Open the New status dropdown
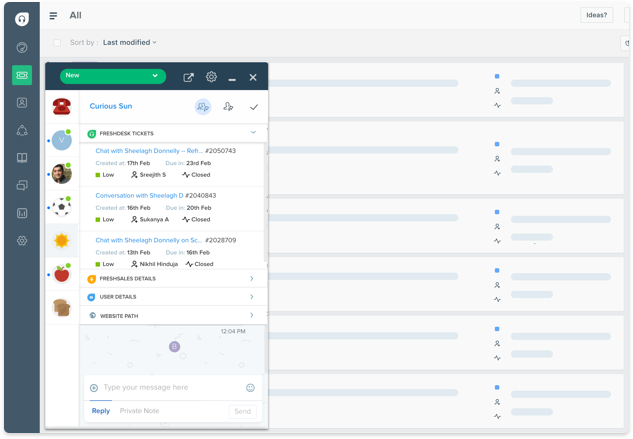The height and width of the screenshot is (439, 633). tap(111, 76)
